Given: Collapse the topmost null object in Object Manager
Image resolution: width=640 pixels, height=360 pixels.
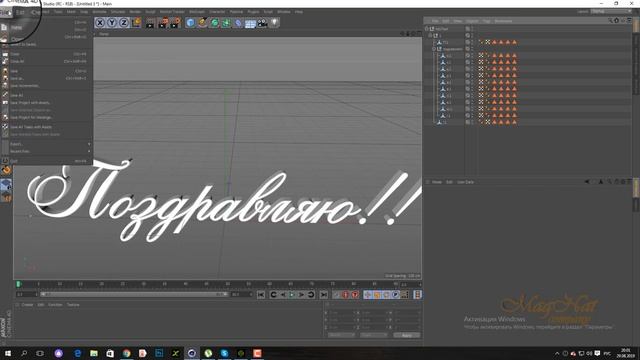Looking at the screenshot, I should [x=427, y=29].
